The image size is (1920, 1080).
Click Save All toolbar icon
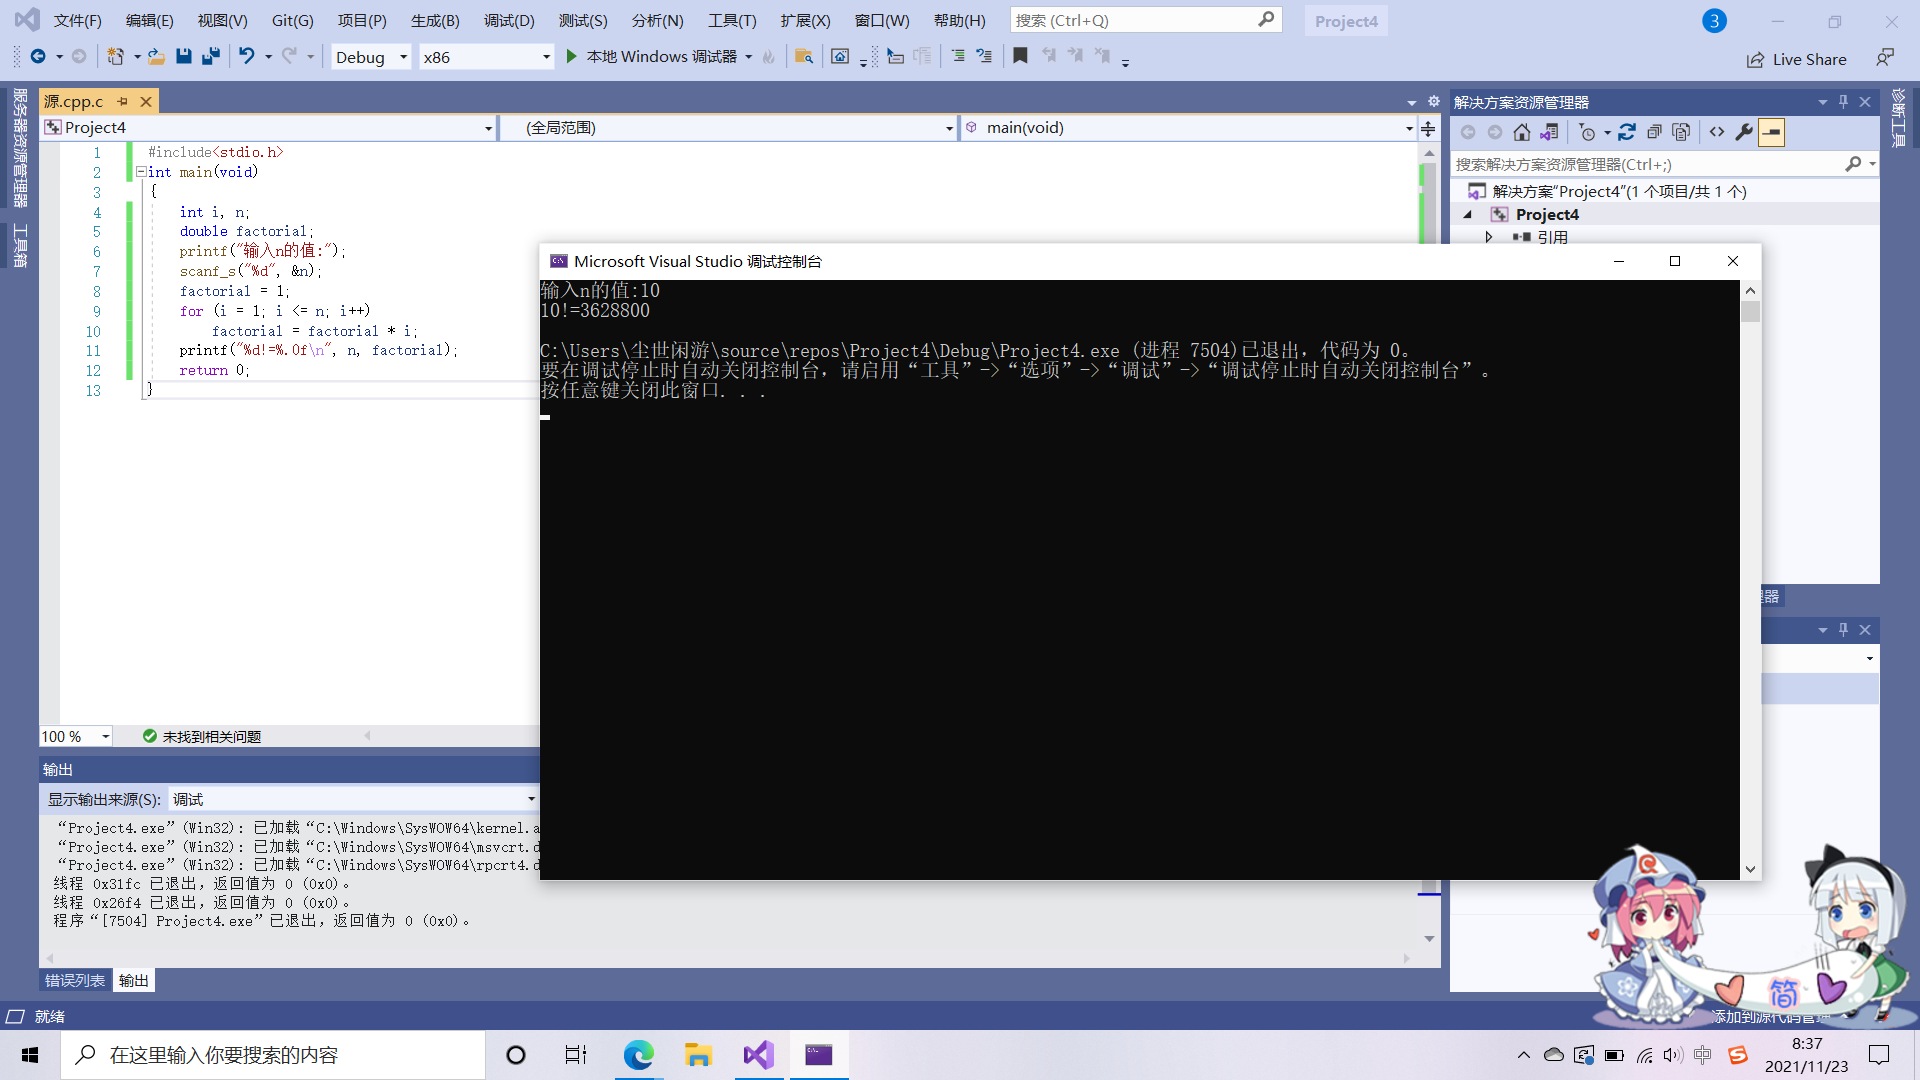pos(210,57)
